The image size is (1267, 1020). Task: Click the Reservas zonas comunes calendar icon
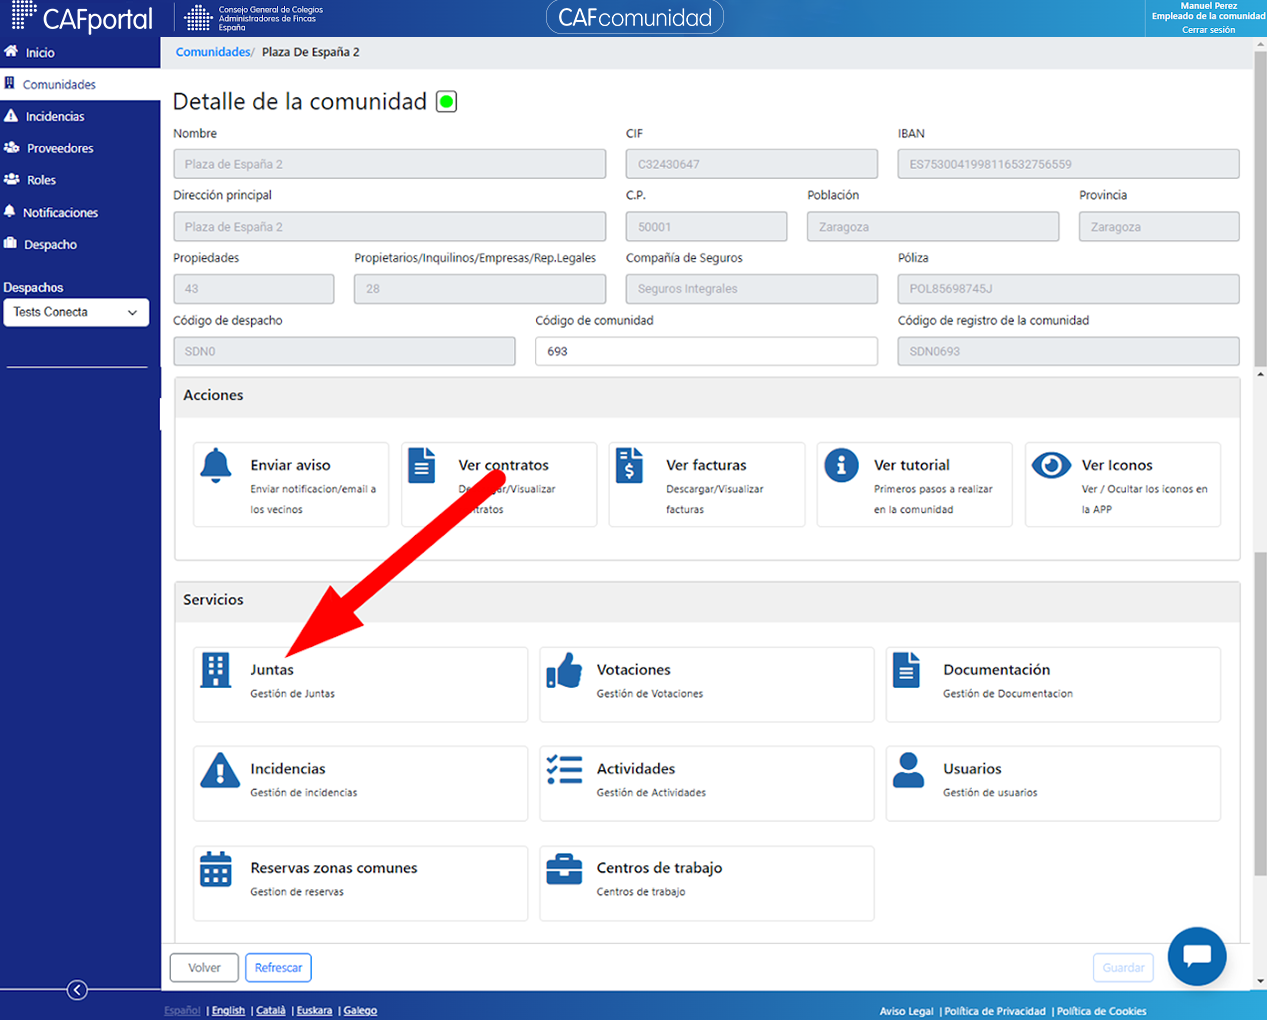coord(216,869)
